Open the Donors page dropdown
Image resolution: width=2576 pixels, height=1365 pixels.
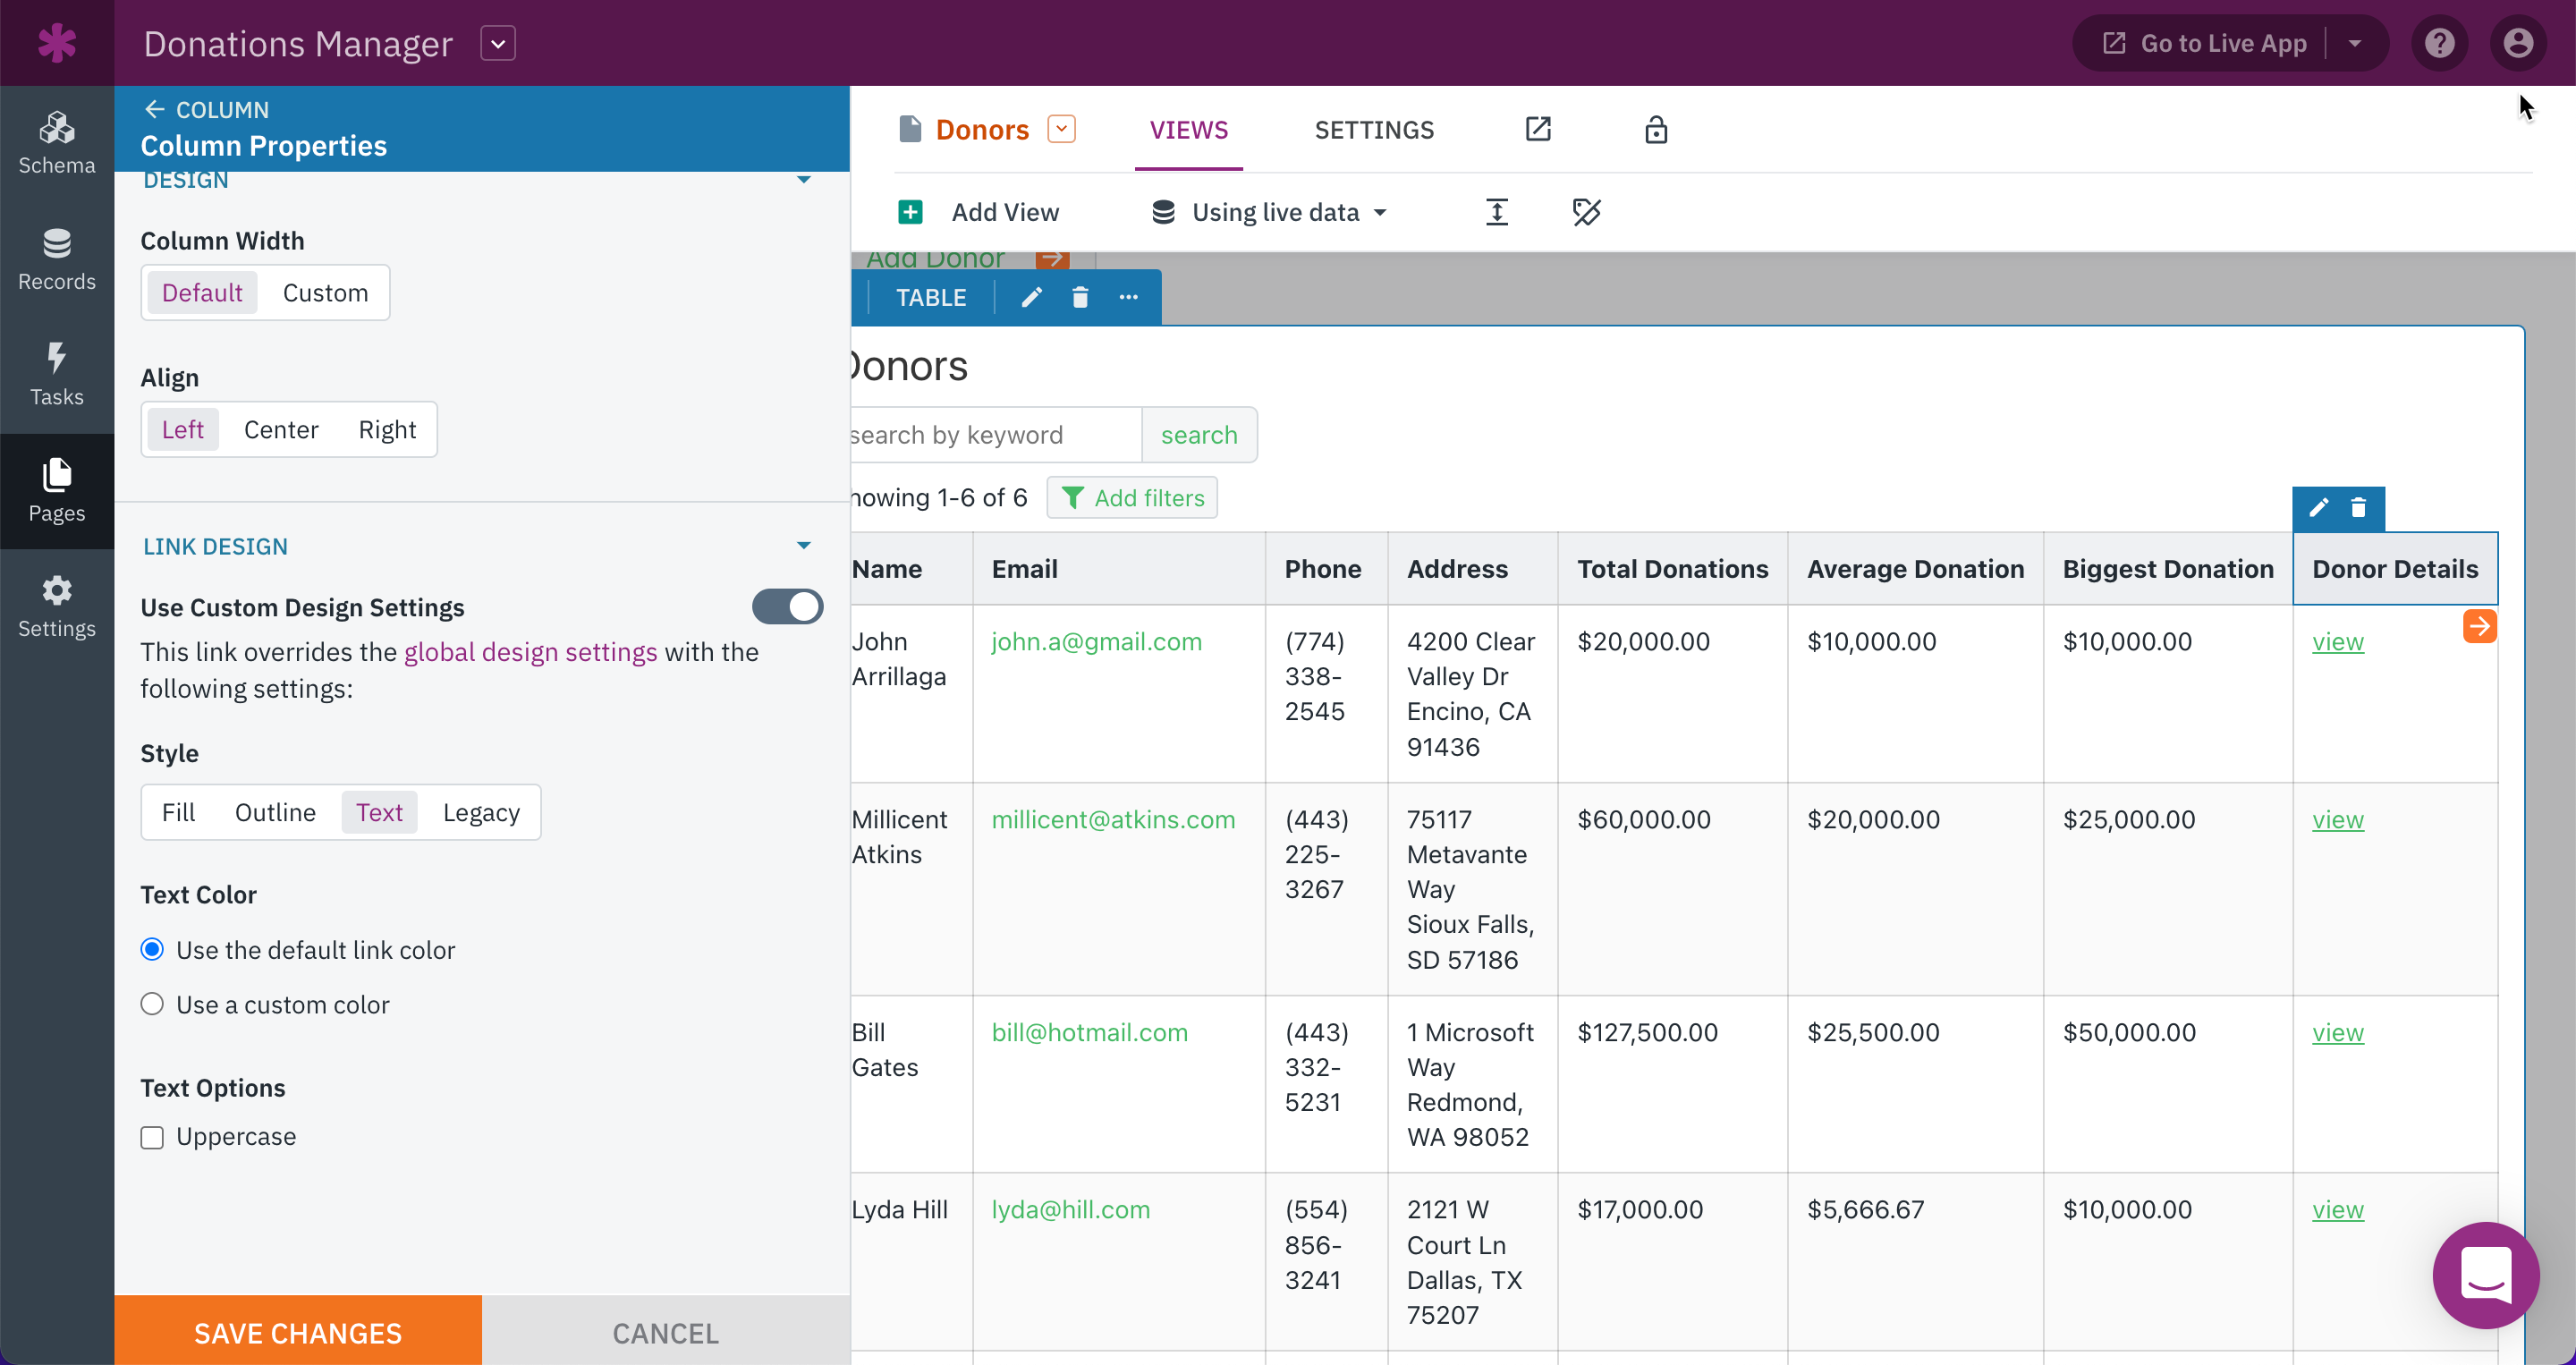1061,129
